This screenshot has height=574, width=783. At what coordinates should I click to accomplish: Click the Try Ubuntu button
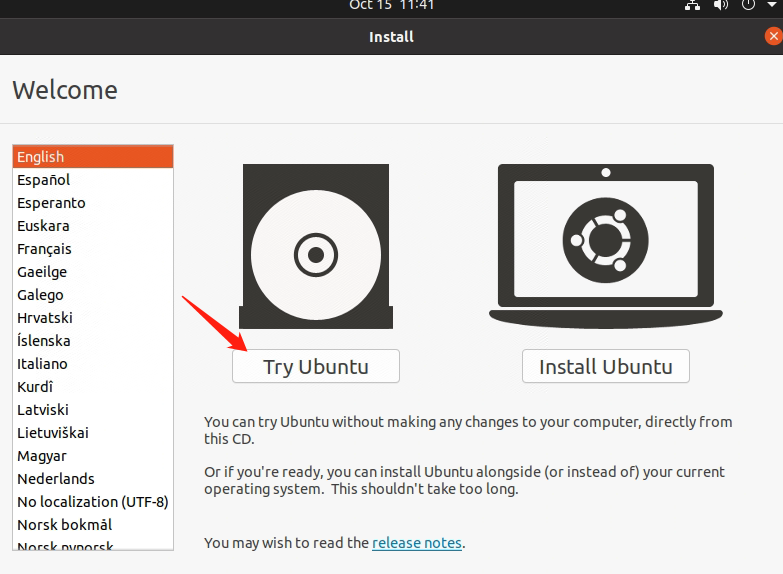coord(316,366)
